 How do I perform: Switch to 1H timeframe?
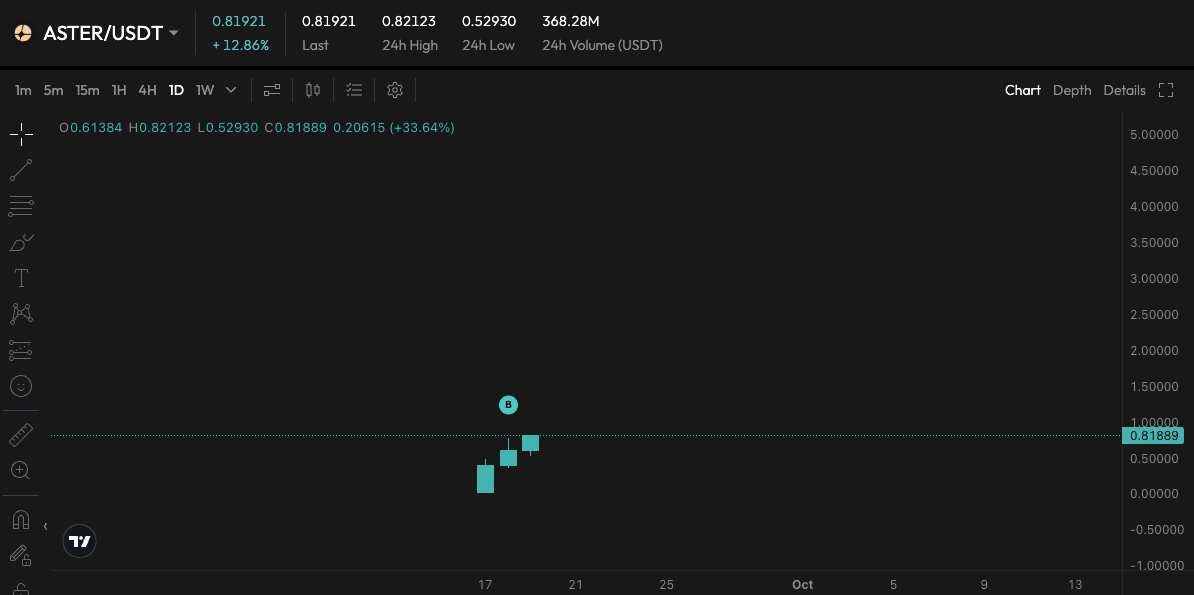point(119,90)
